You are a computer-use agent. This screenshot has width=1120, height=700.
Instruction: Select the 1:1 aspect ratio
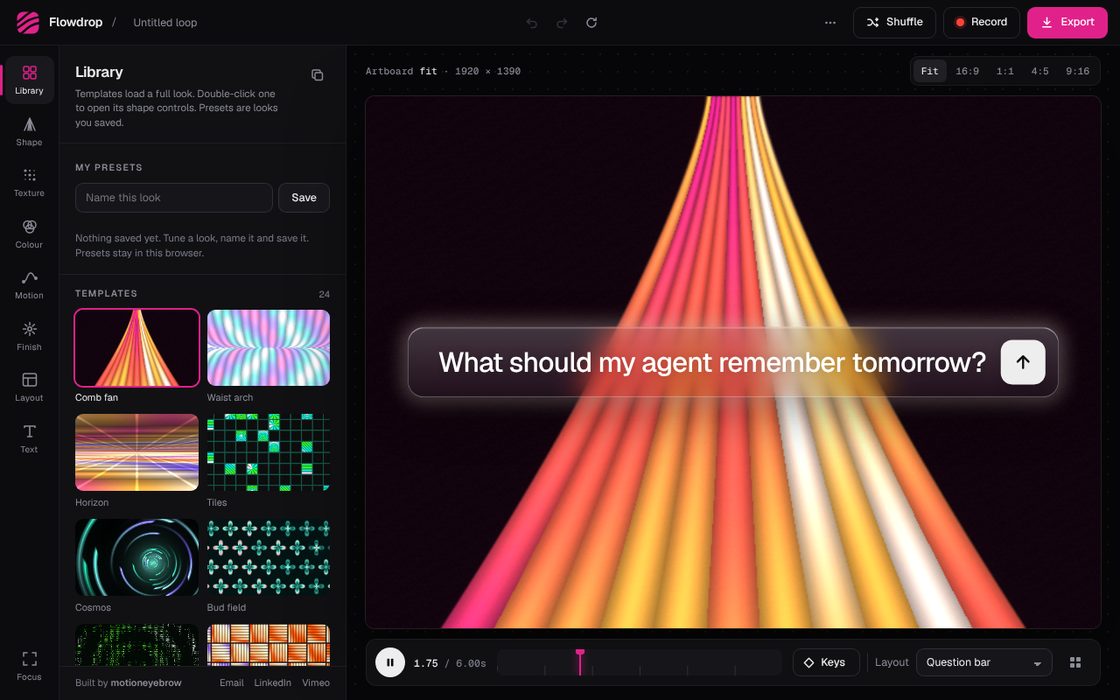[1005, 71]
